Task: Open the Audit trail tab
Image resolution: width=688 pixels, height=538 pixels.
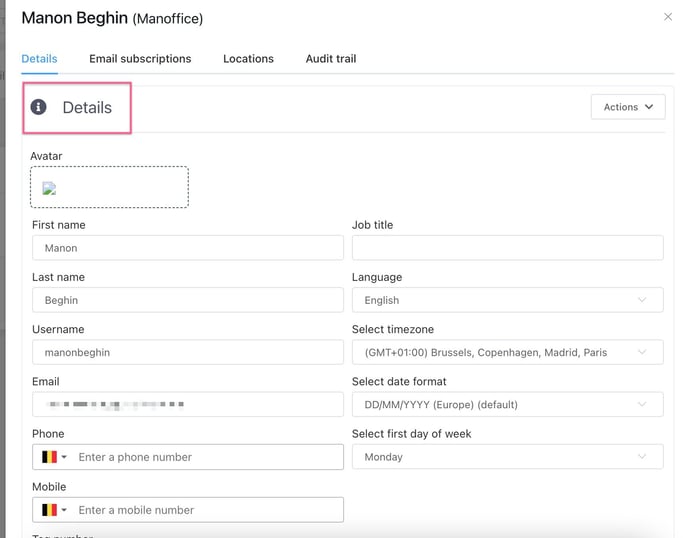Action: (x=331, y=59)
